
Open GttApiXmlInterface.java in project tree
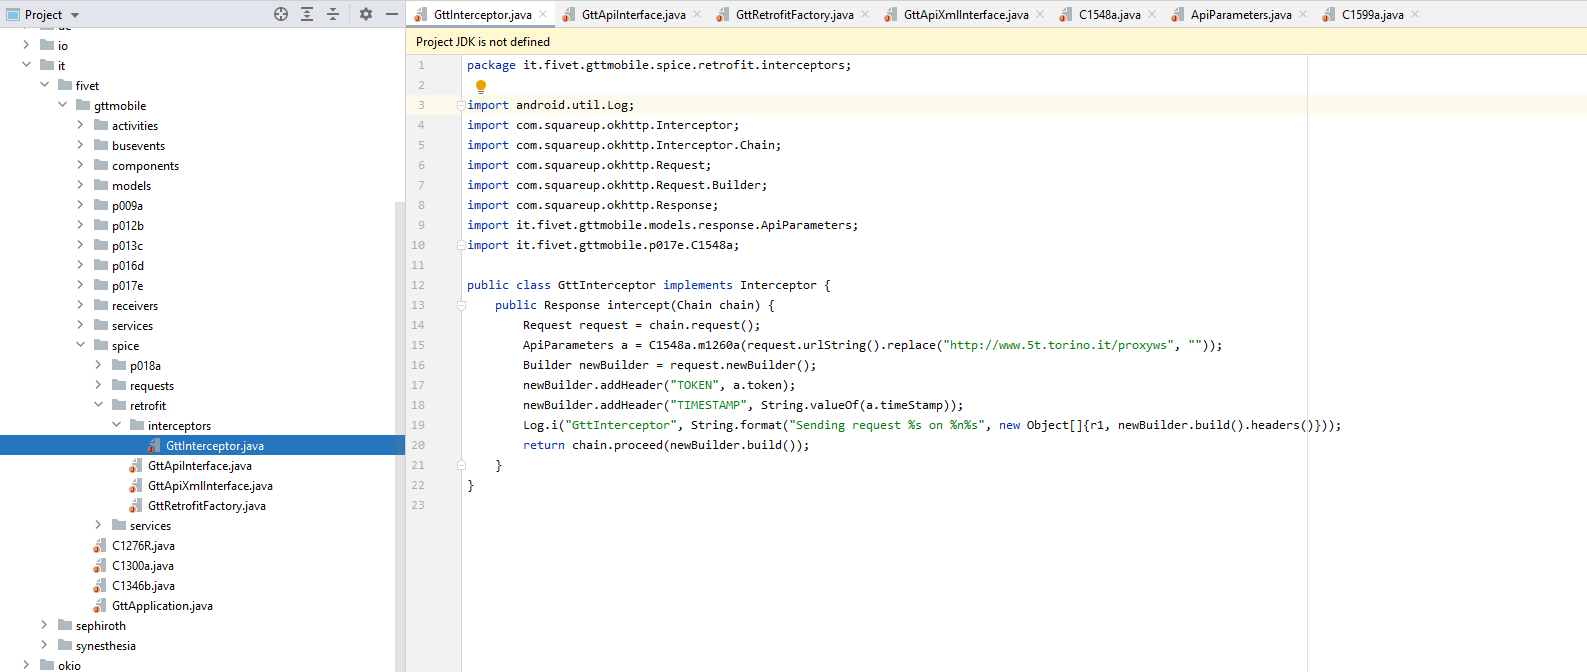click(210, 486)
